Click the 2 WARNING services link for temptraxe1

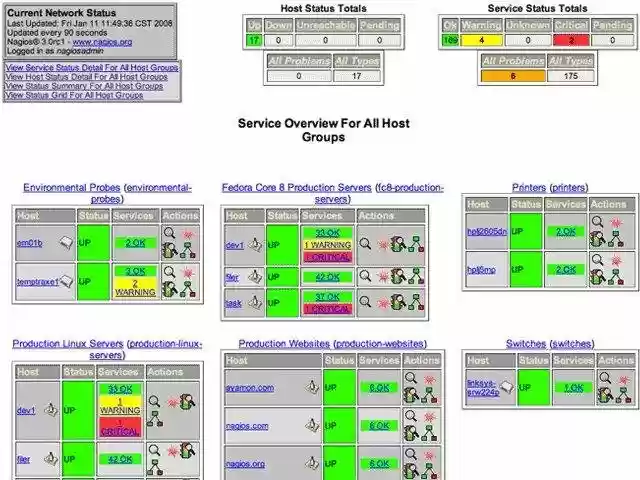click(135, 287)
